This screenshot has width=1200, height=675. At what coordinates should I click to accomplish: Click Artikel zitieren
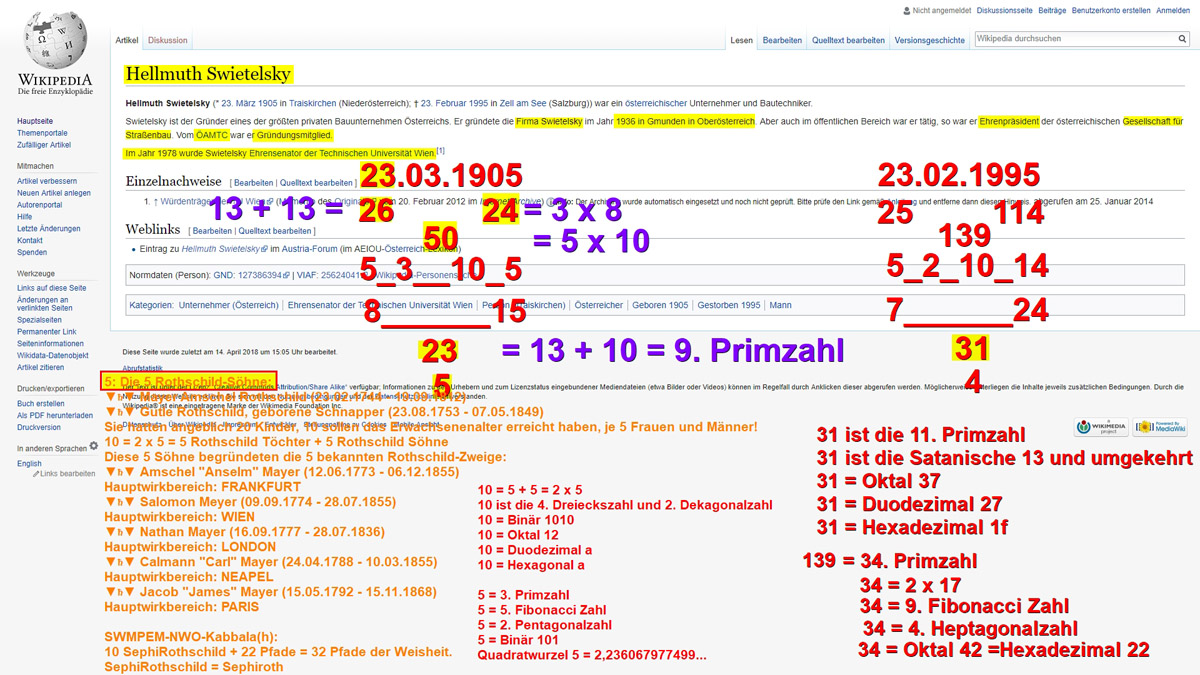[x=42, y=368]
